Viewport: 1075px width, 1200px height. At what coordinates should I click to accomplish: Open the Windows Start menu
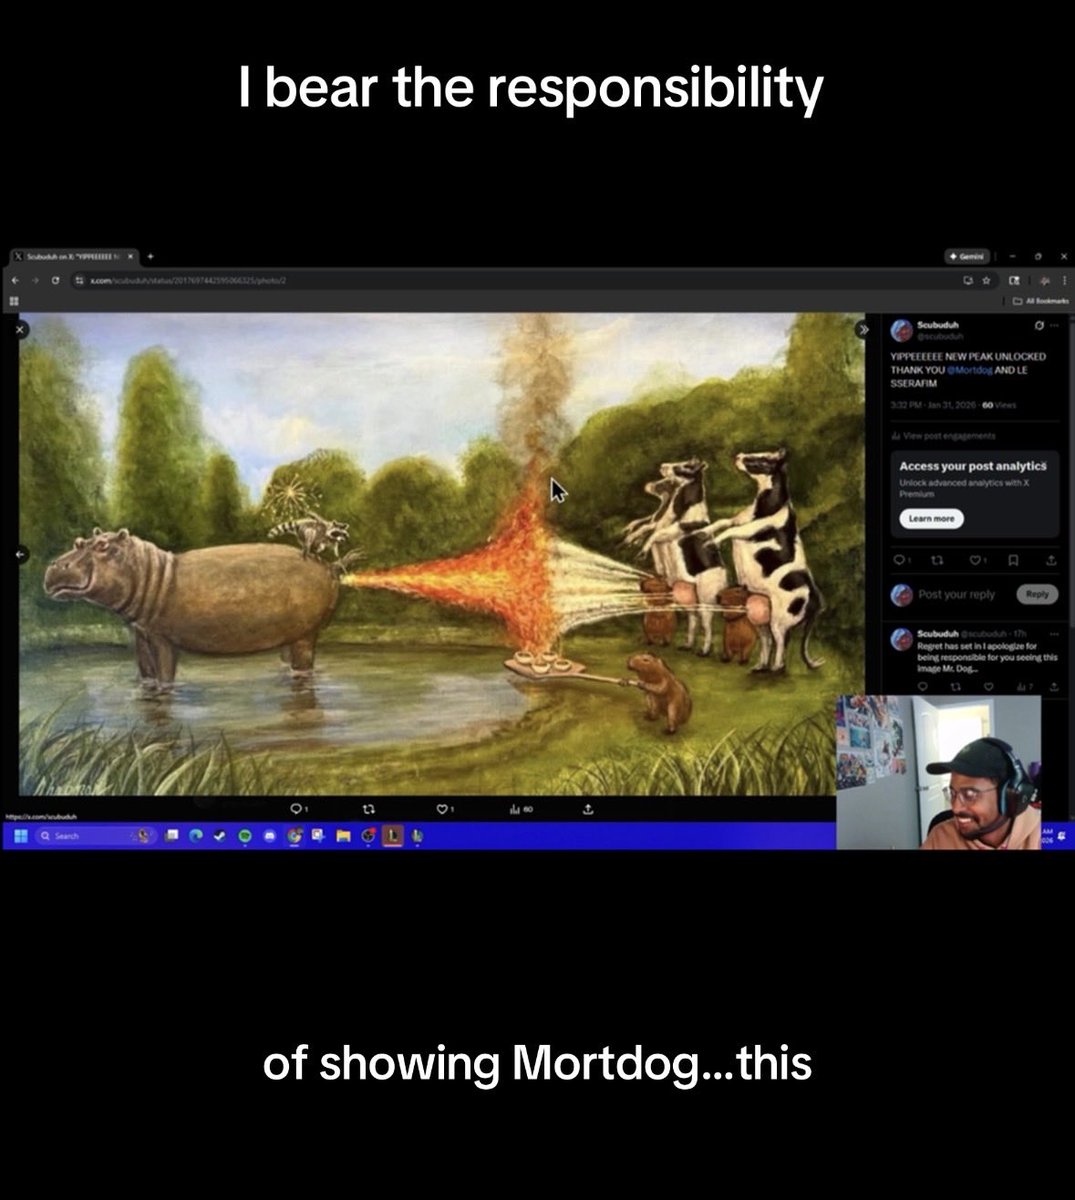click(x=21, y=836)
